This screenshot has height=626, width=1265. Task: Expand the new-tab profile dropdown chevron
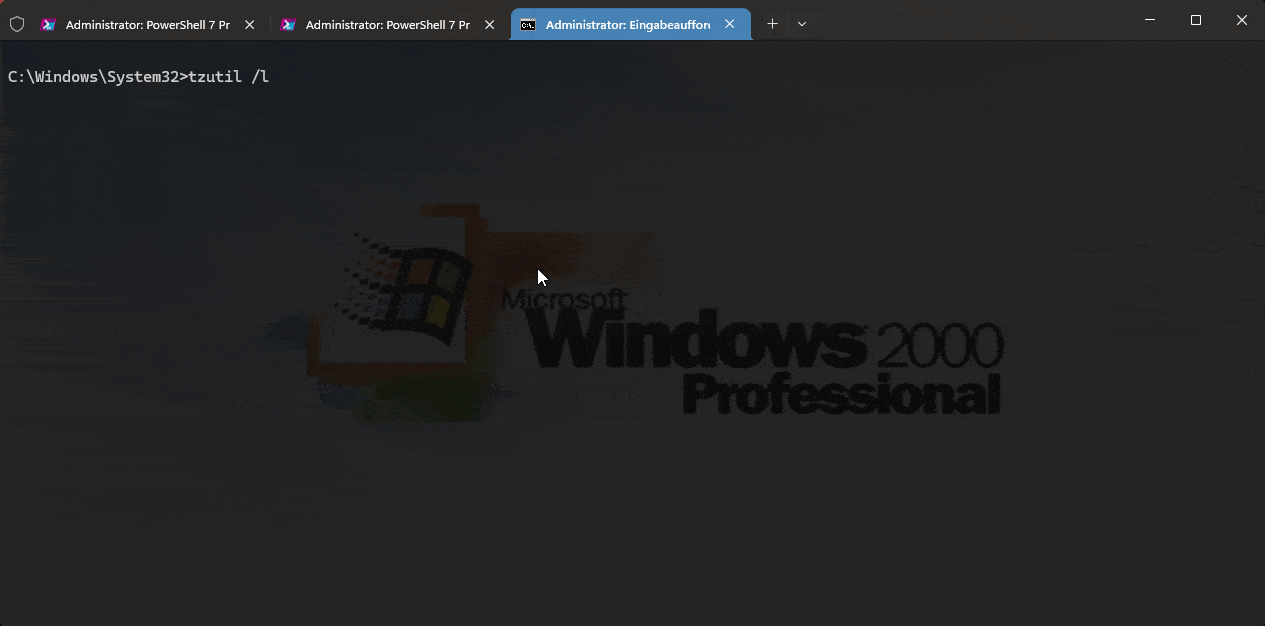pyautogui.click(x=802, y=24)
